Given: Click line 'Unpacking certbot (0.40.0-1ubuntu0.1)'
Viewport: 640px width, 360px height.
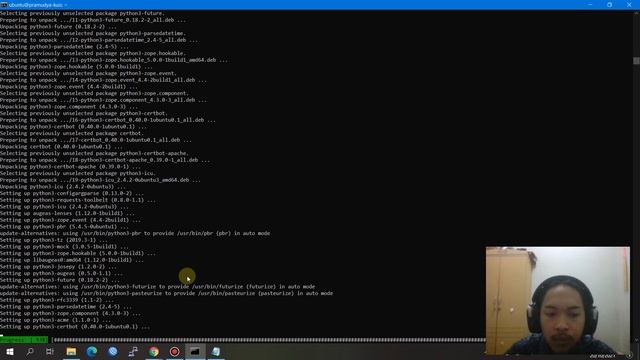Looking at the screenshot, I should point(61,147).
